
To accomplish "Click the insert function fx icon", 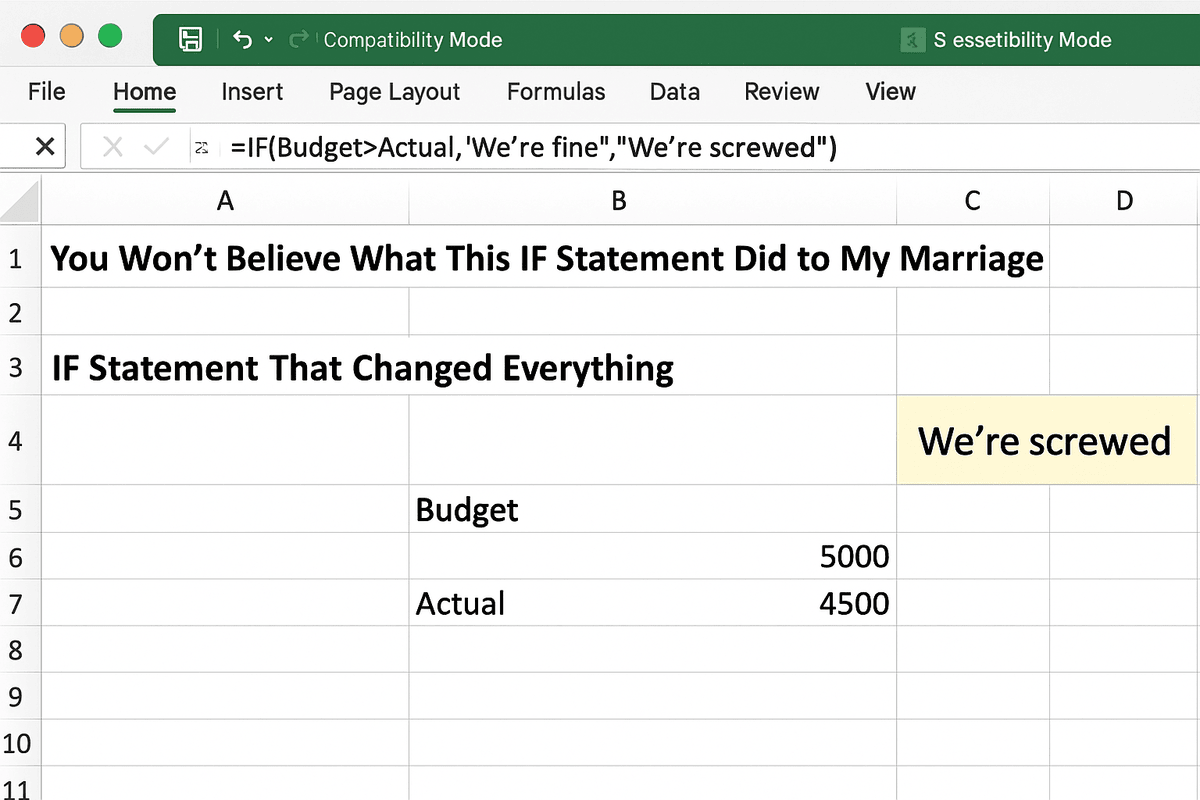I will click(201, 148).
